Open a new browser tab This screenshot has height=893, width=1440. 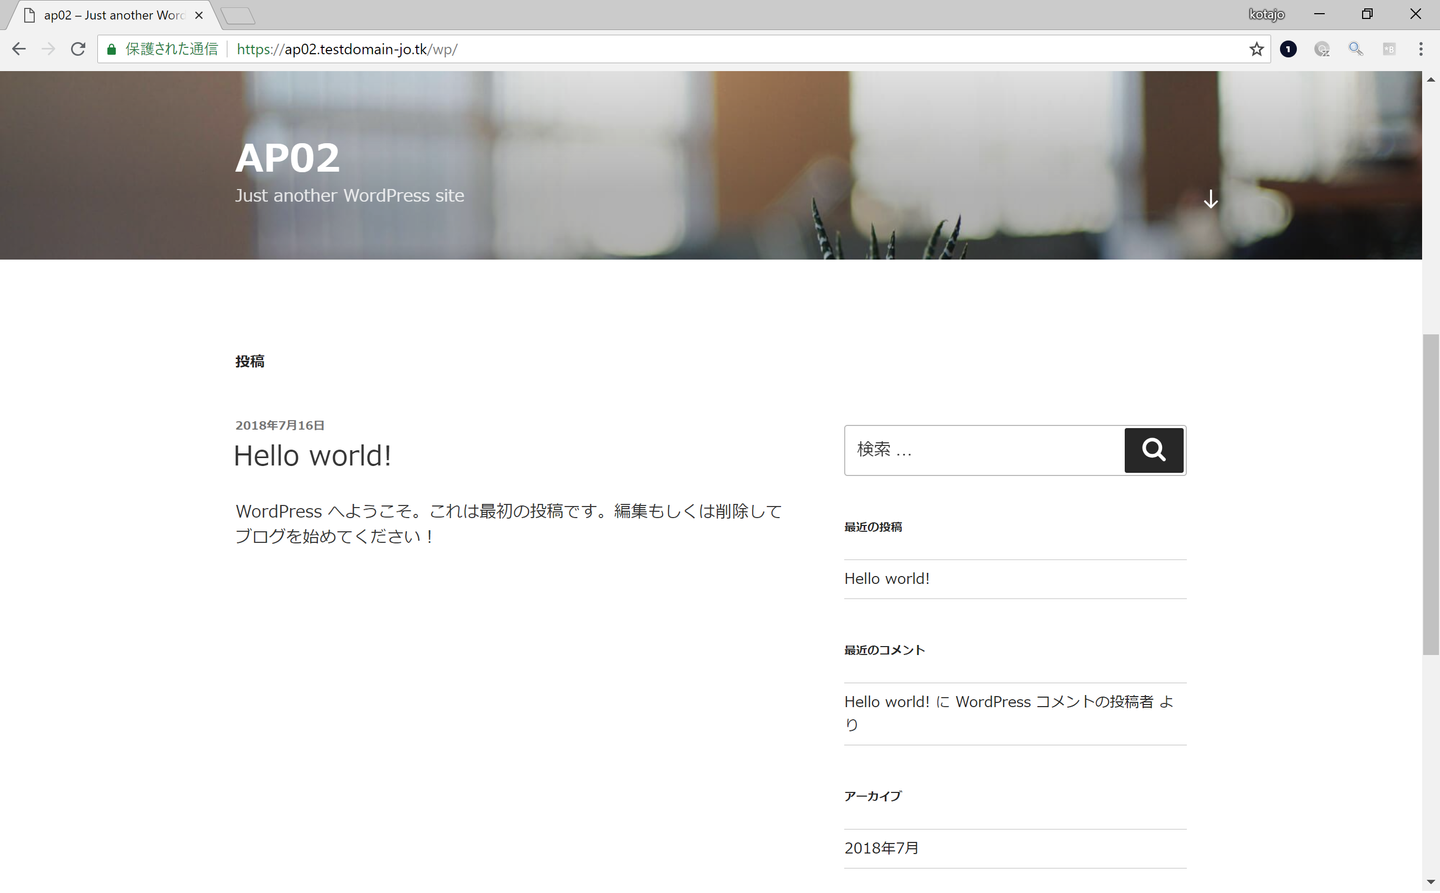click(x=237, y=15)
